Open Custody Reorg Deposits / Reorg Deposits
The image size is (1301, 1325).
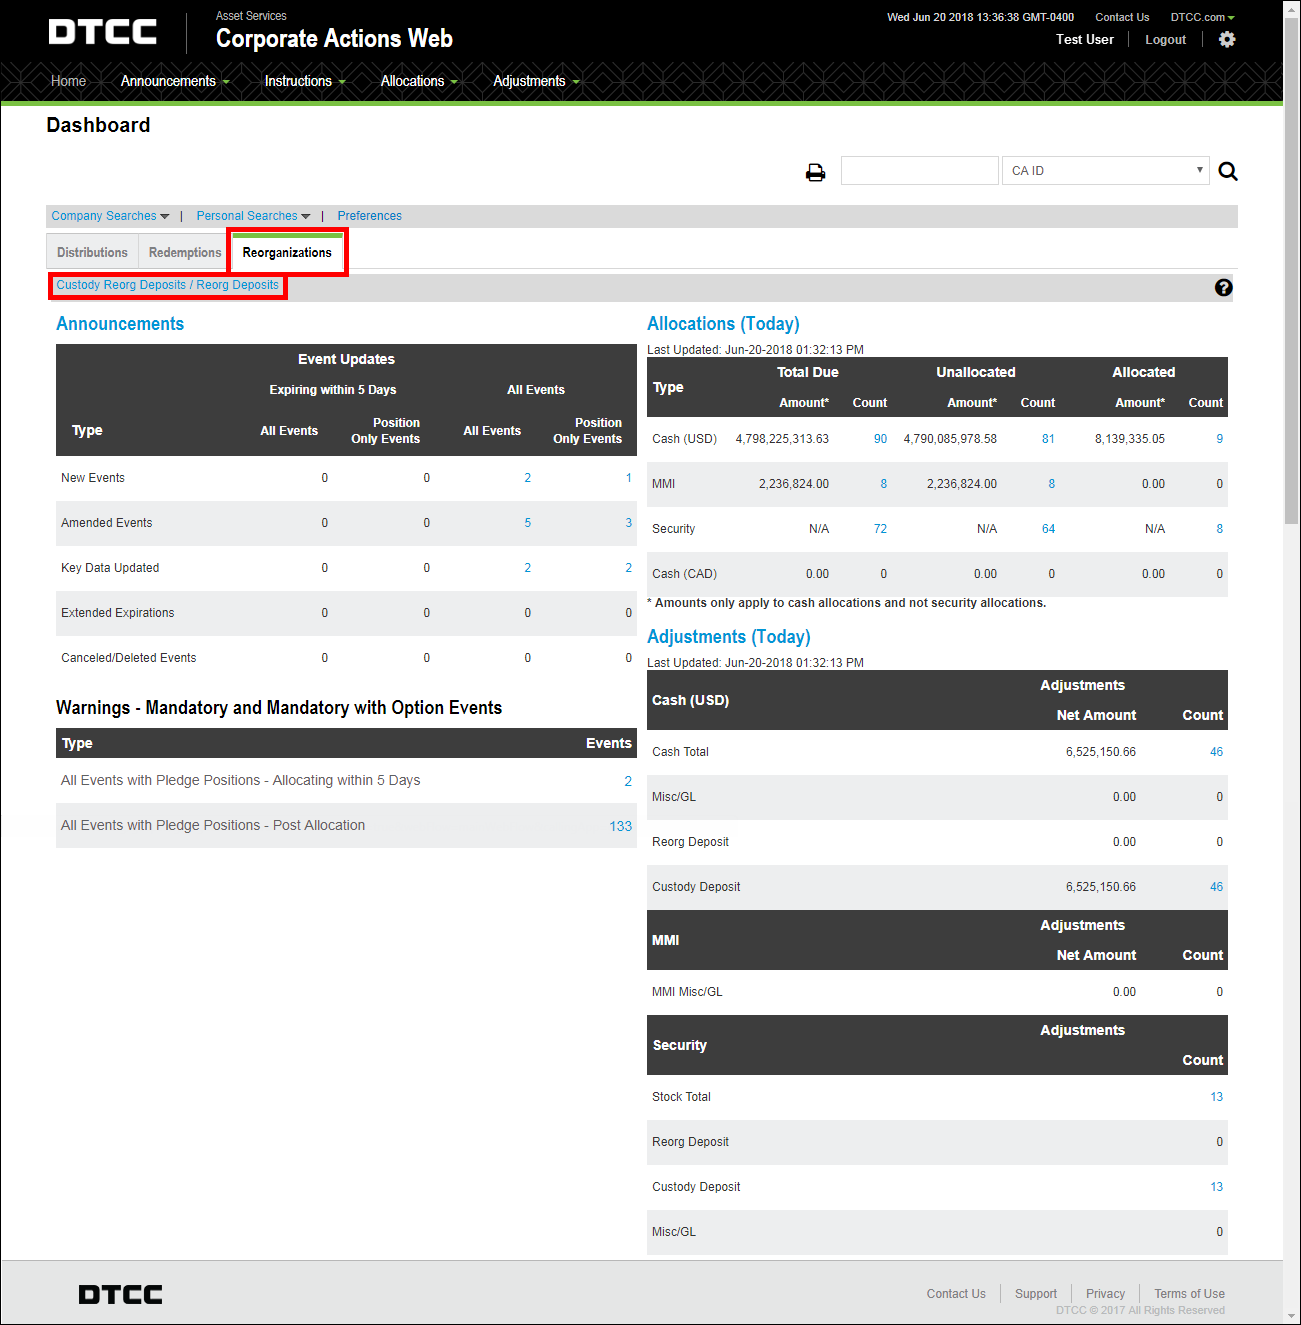pyautogui.click(x=167, y=285)
